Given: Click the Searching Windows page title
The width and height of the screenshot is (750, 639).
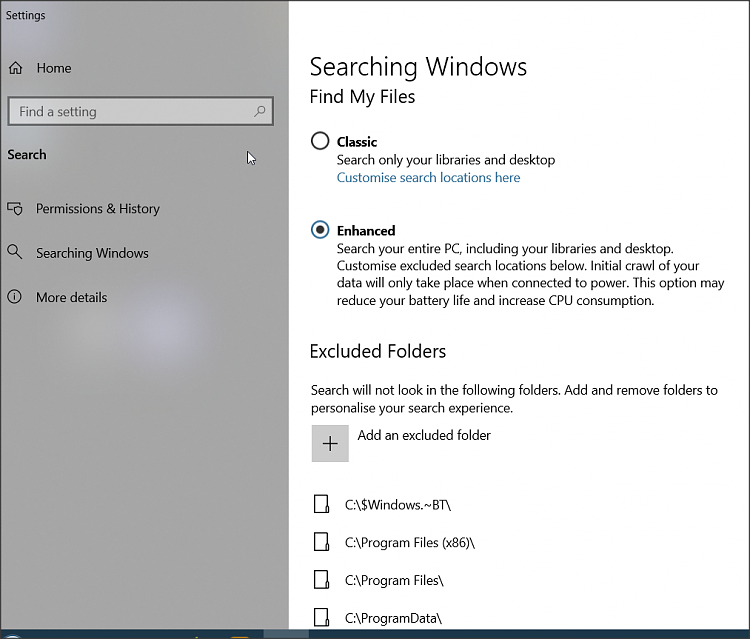Looking at the screenshot, I should (x=418, y=66).
